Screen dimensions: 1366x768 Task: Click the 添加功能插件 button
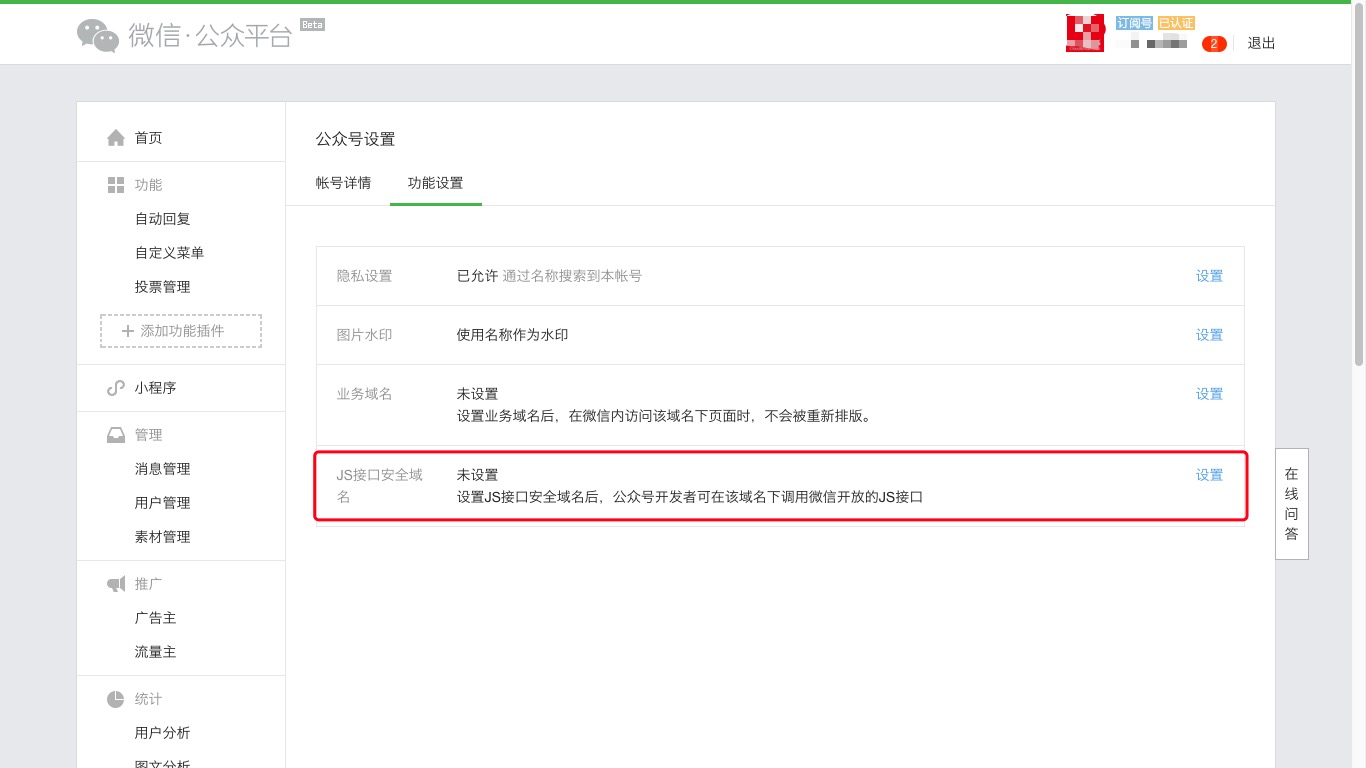pyautogui.click(x=181, y=331)
